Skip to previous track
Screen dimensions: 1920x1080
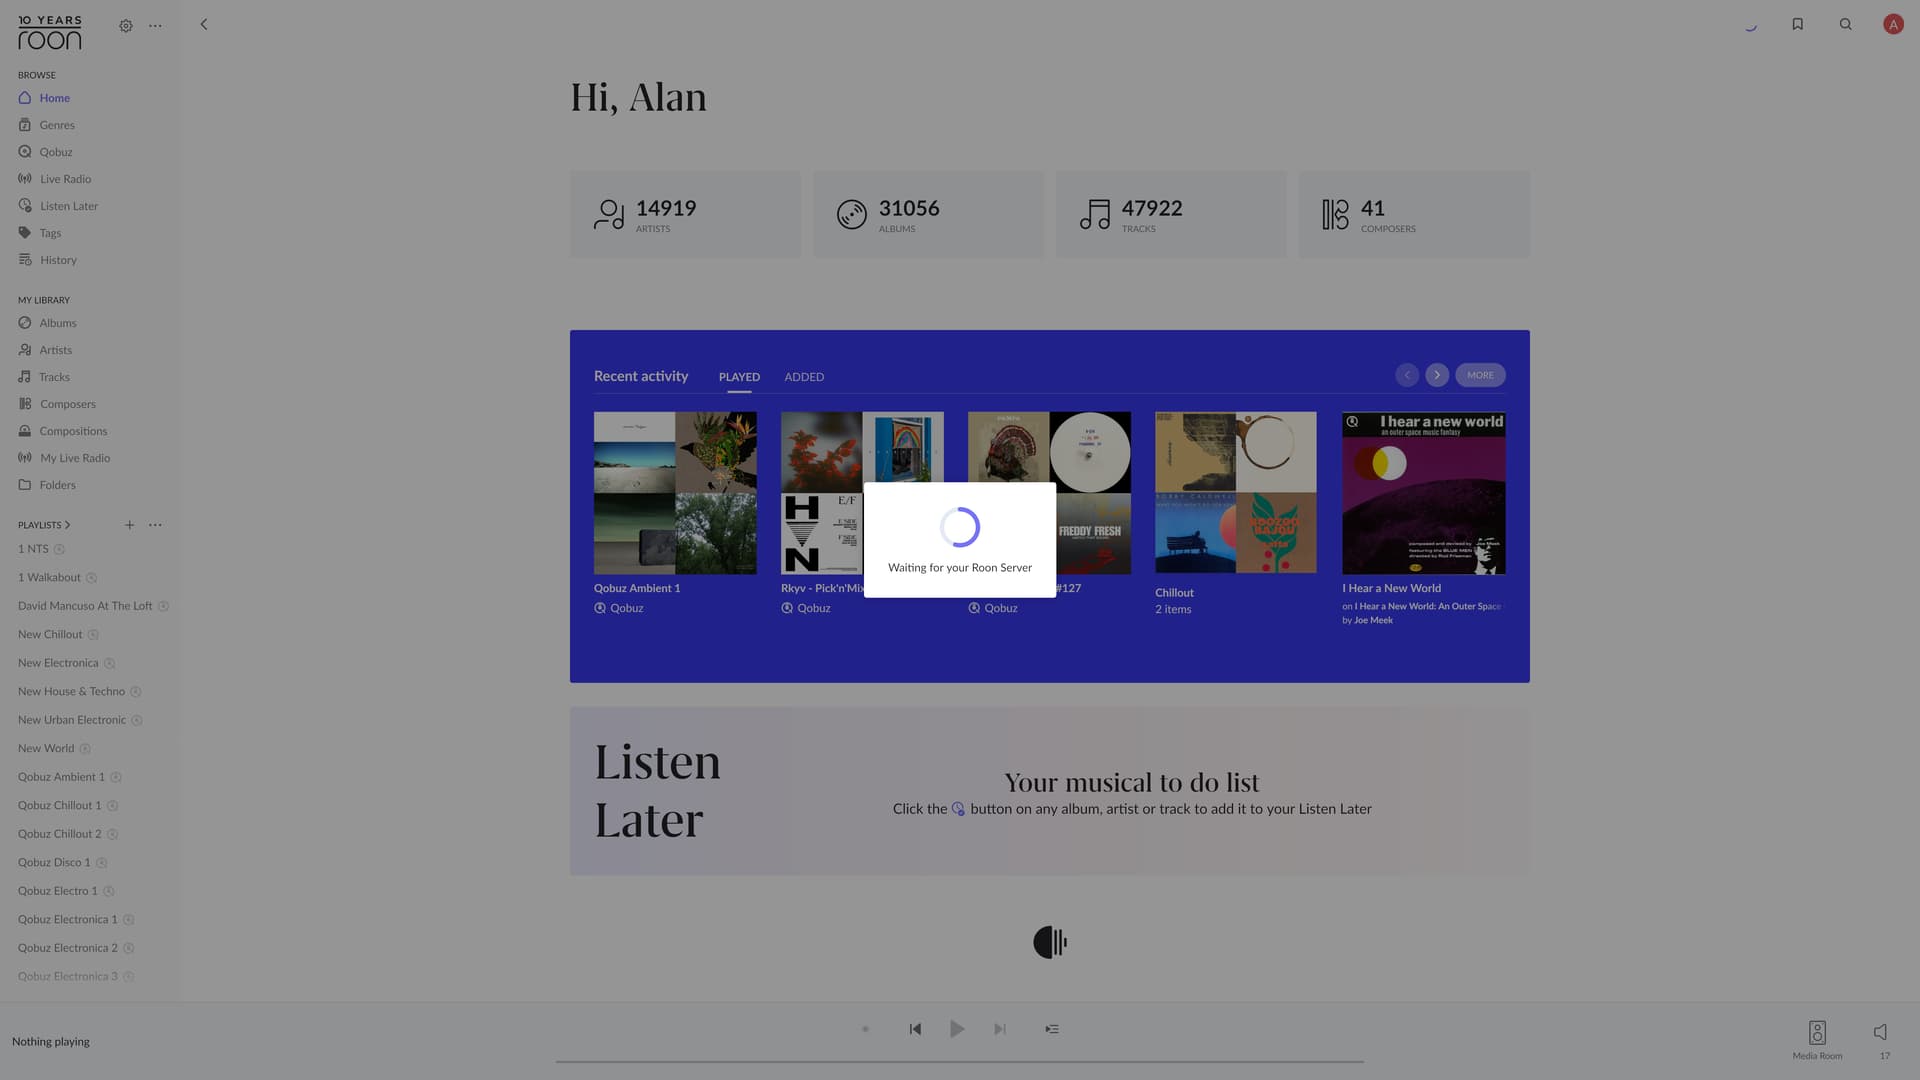pos(915,1029)
